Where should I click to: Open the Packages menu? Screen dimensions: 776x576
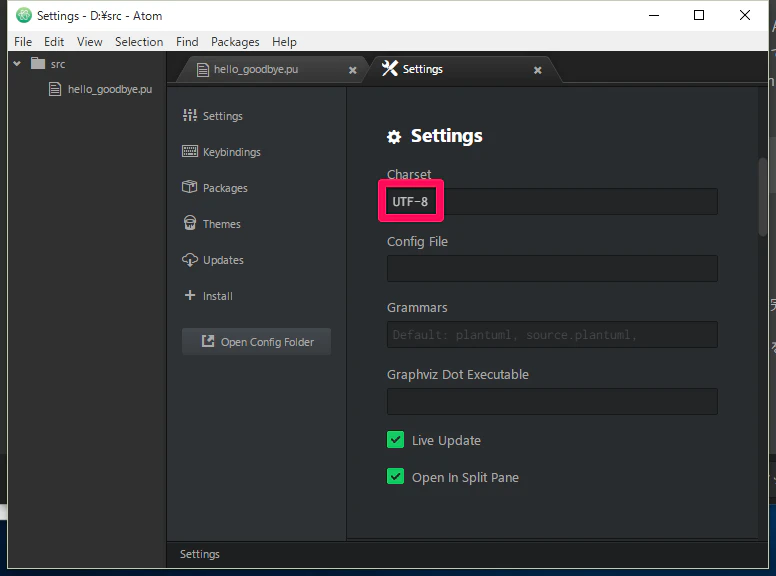pyautogui.click(x=235, y=42)
